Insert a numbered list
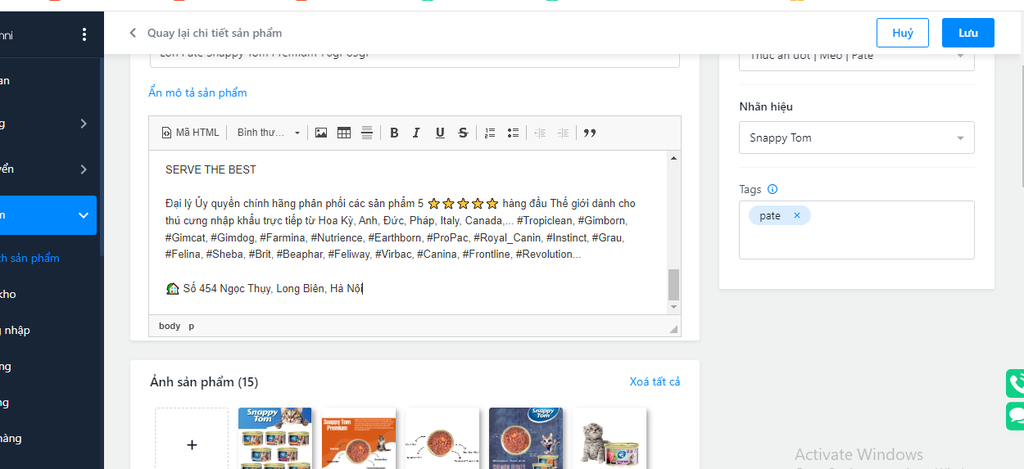Image resolution: width=1024 pixels, height=469 pixels. (x=489, y=133)
